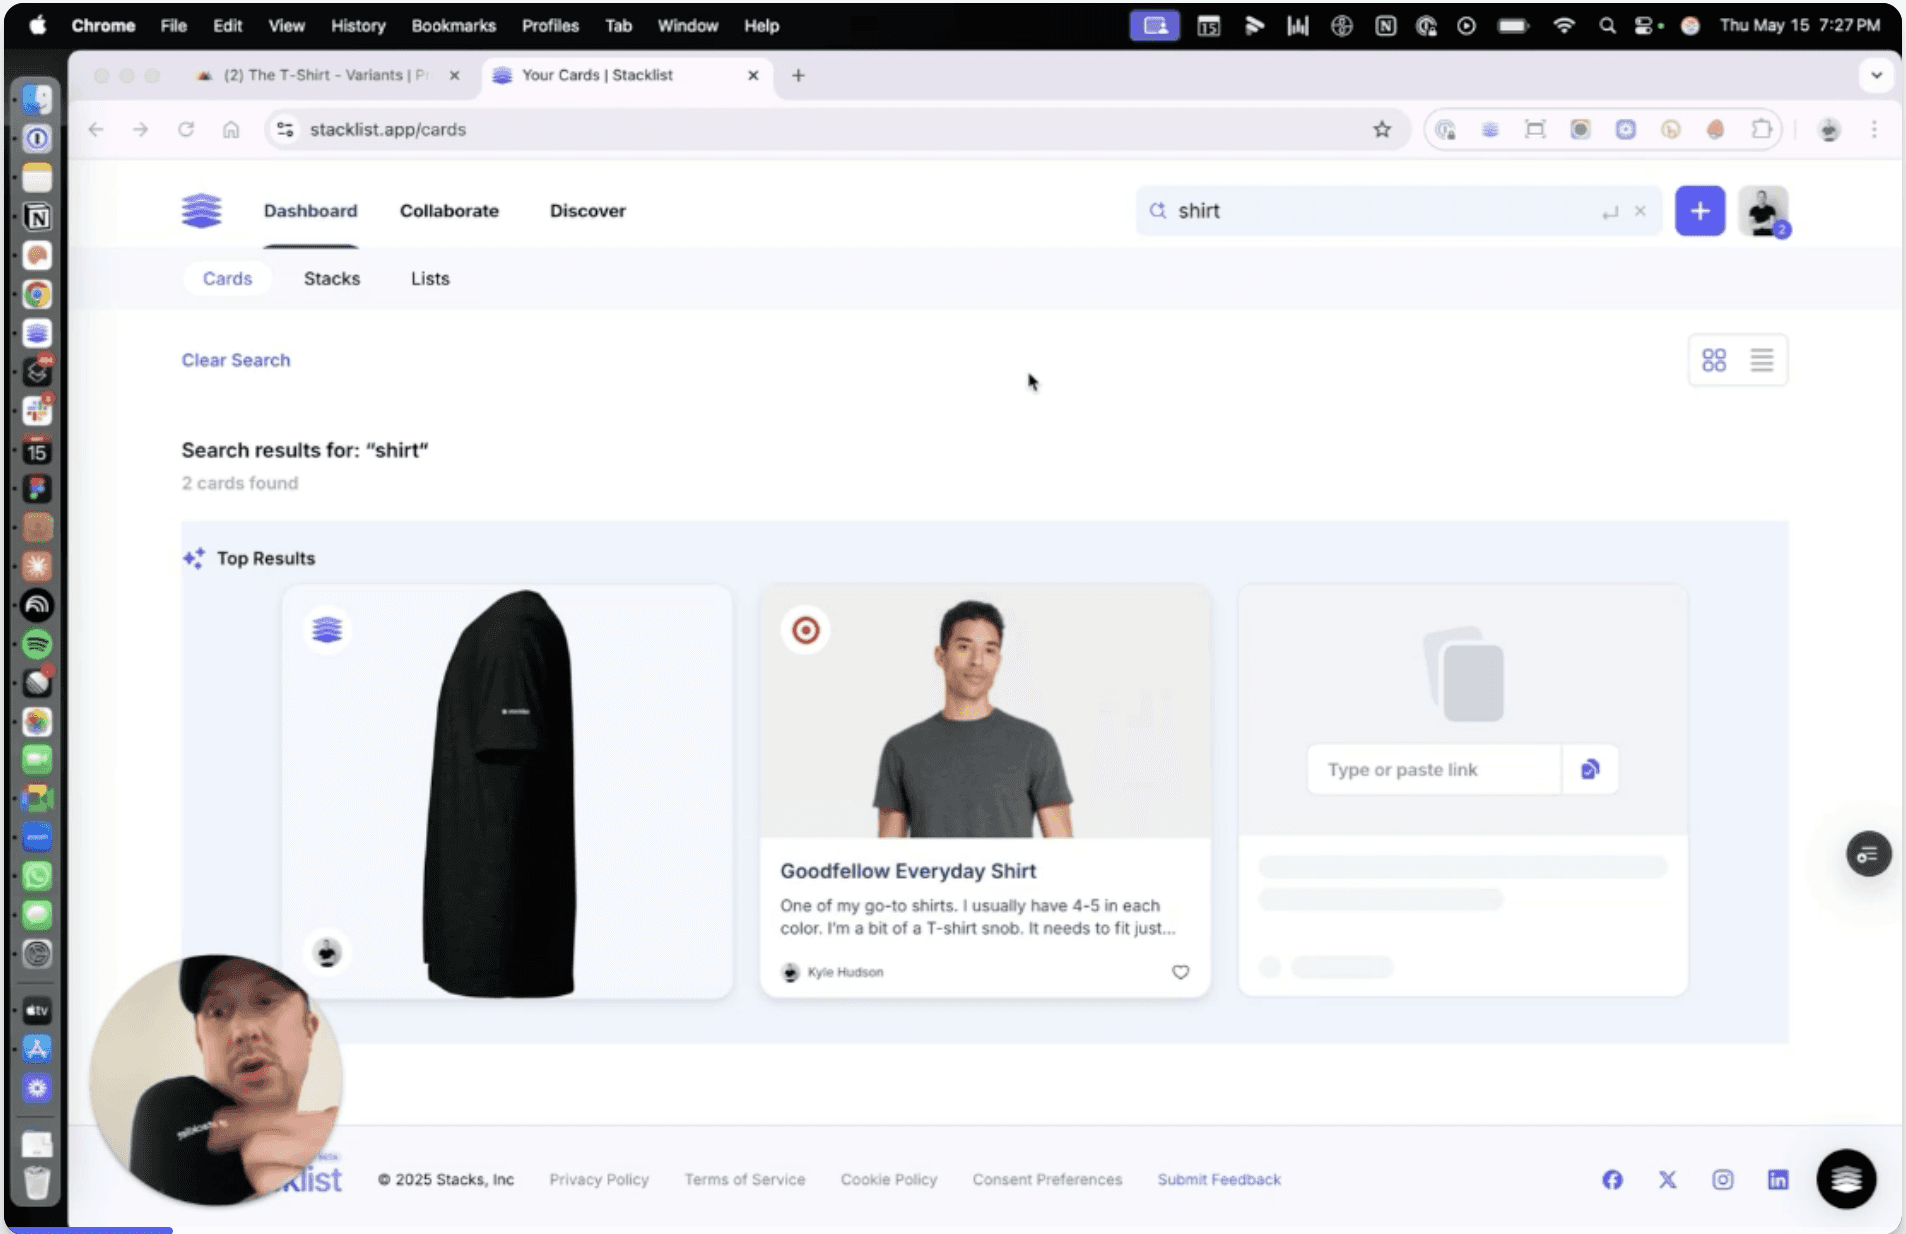
Task: Click the Type or paste link field
Action: 1434,769
